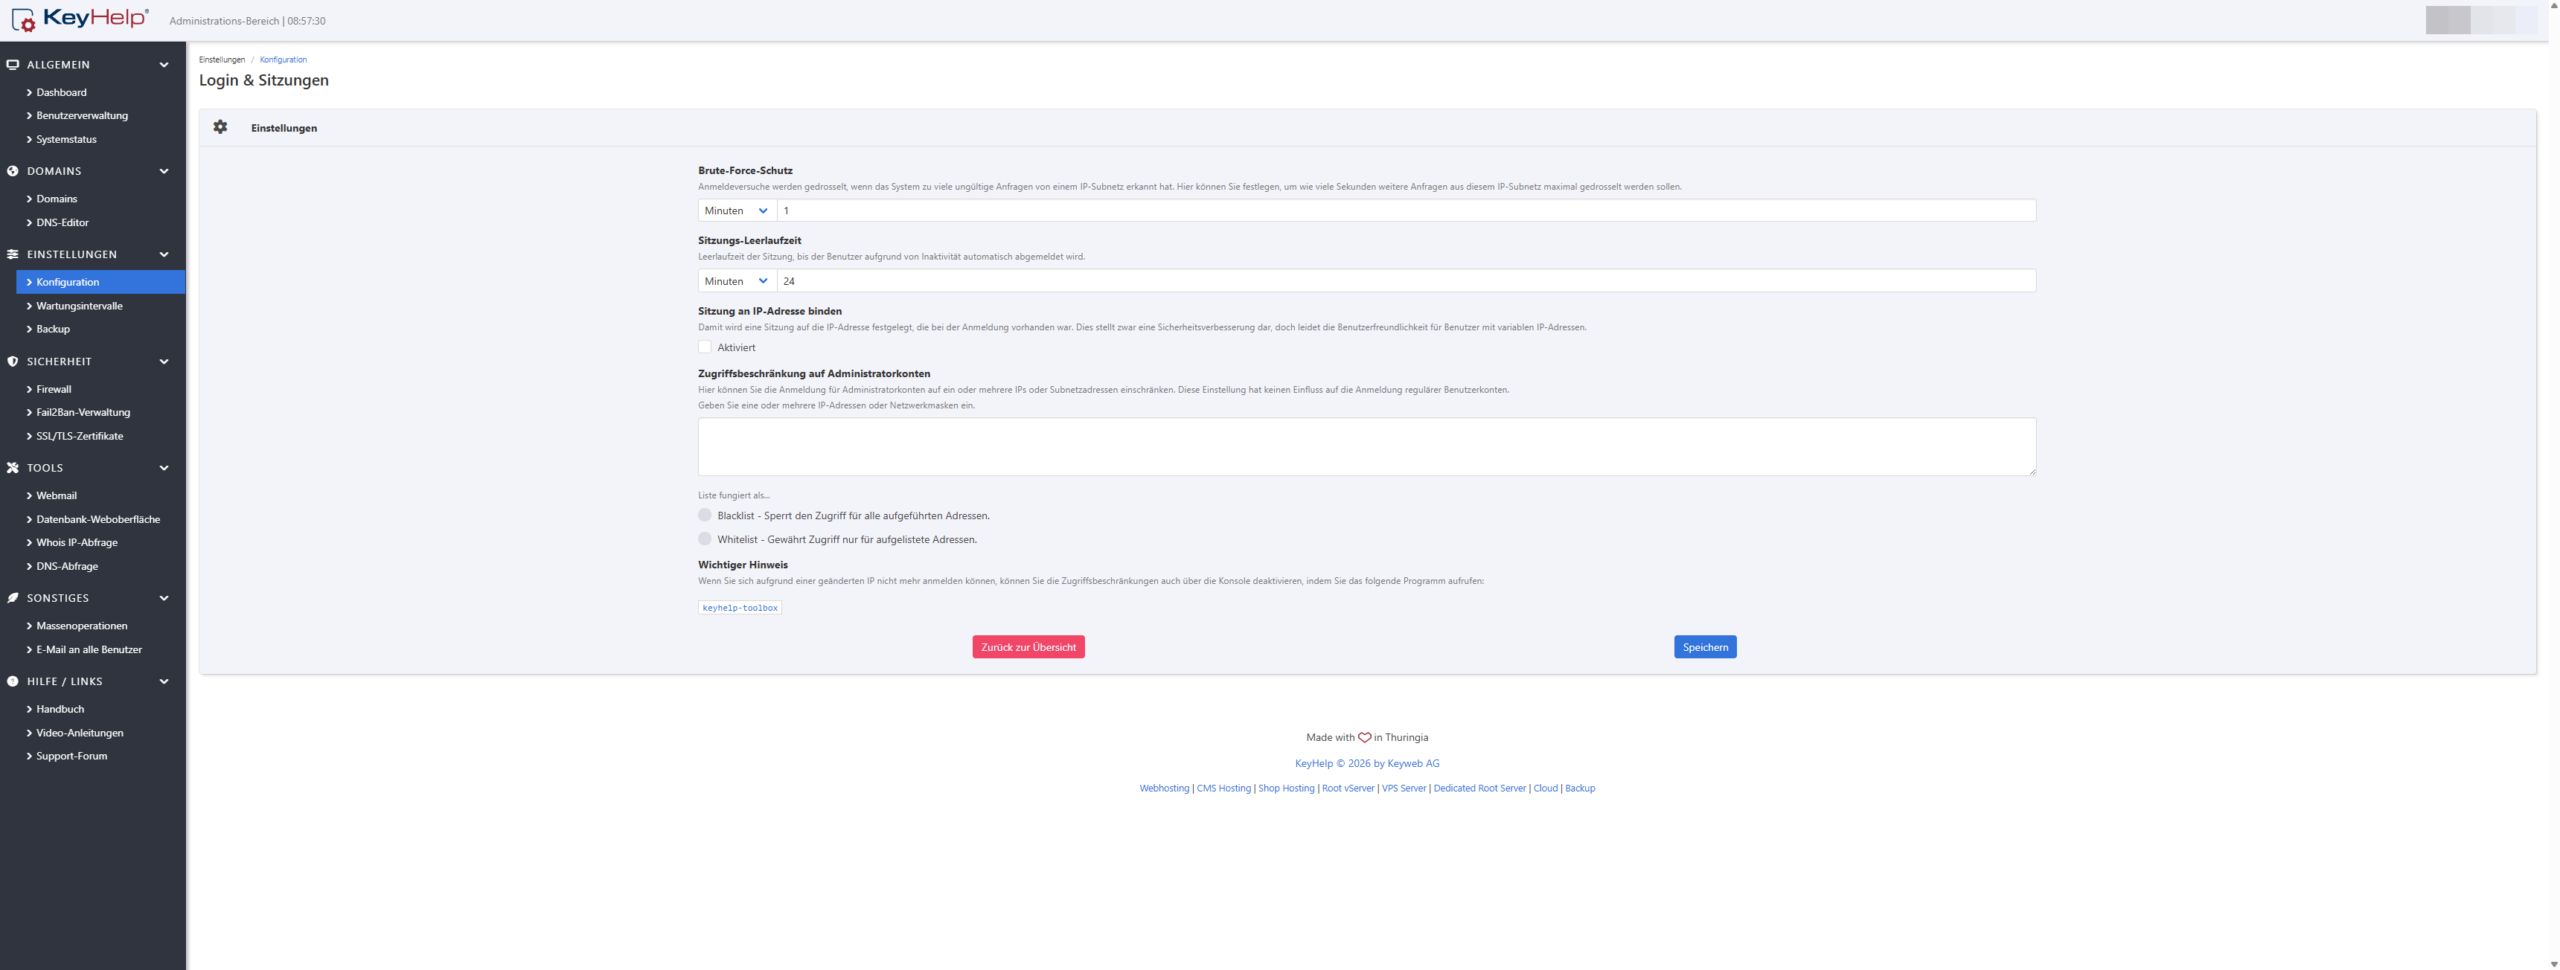This screenshot has width=2560, height=970.
Task: Open Domains item under Domains section
Action: 57,199
